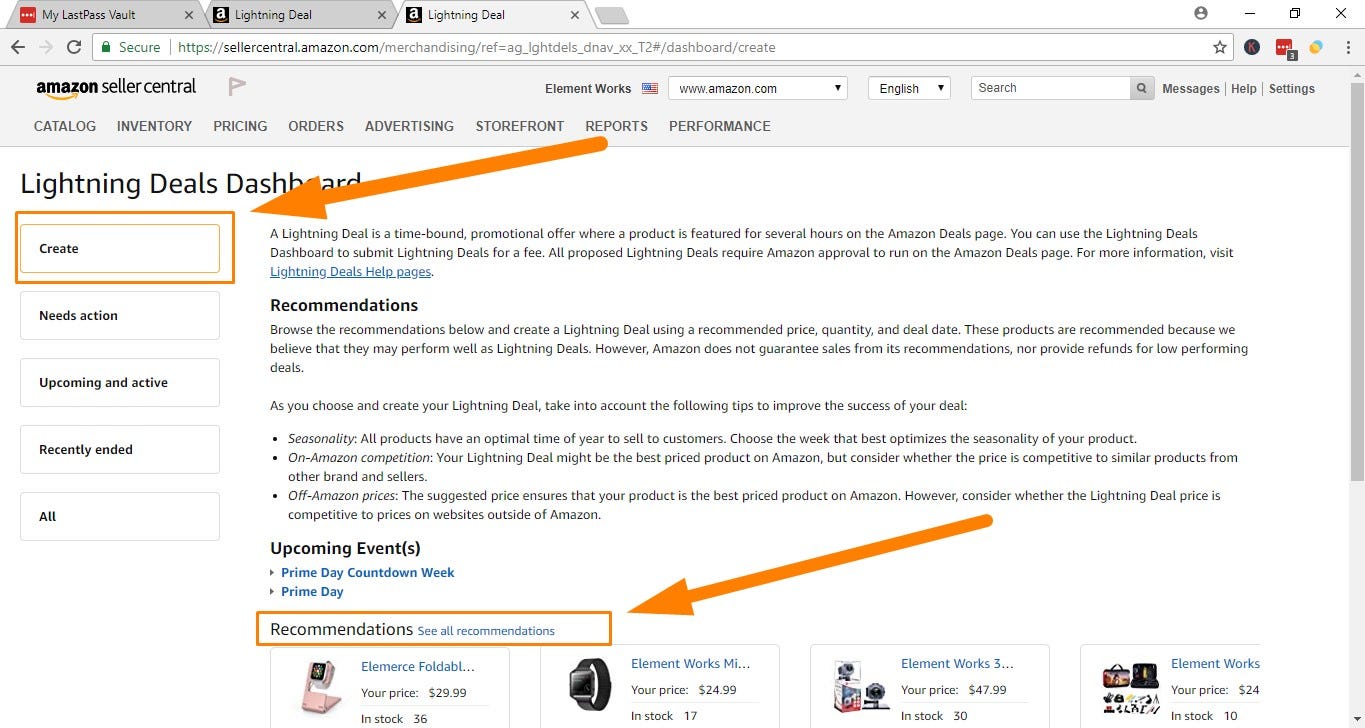Open Settings link in header

[1292, 89]
